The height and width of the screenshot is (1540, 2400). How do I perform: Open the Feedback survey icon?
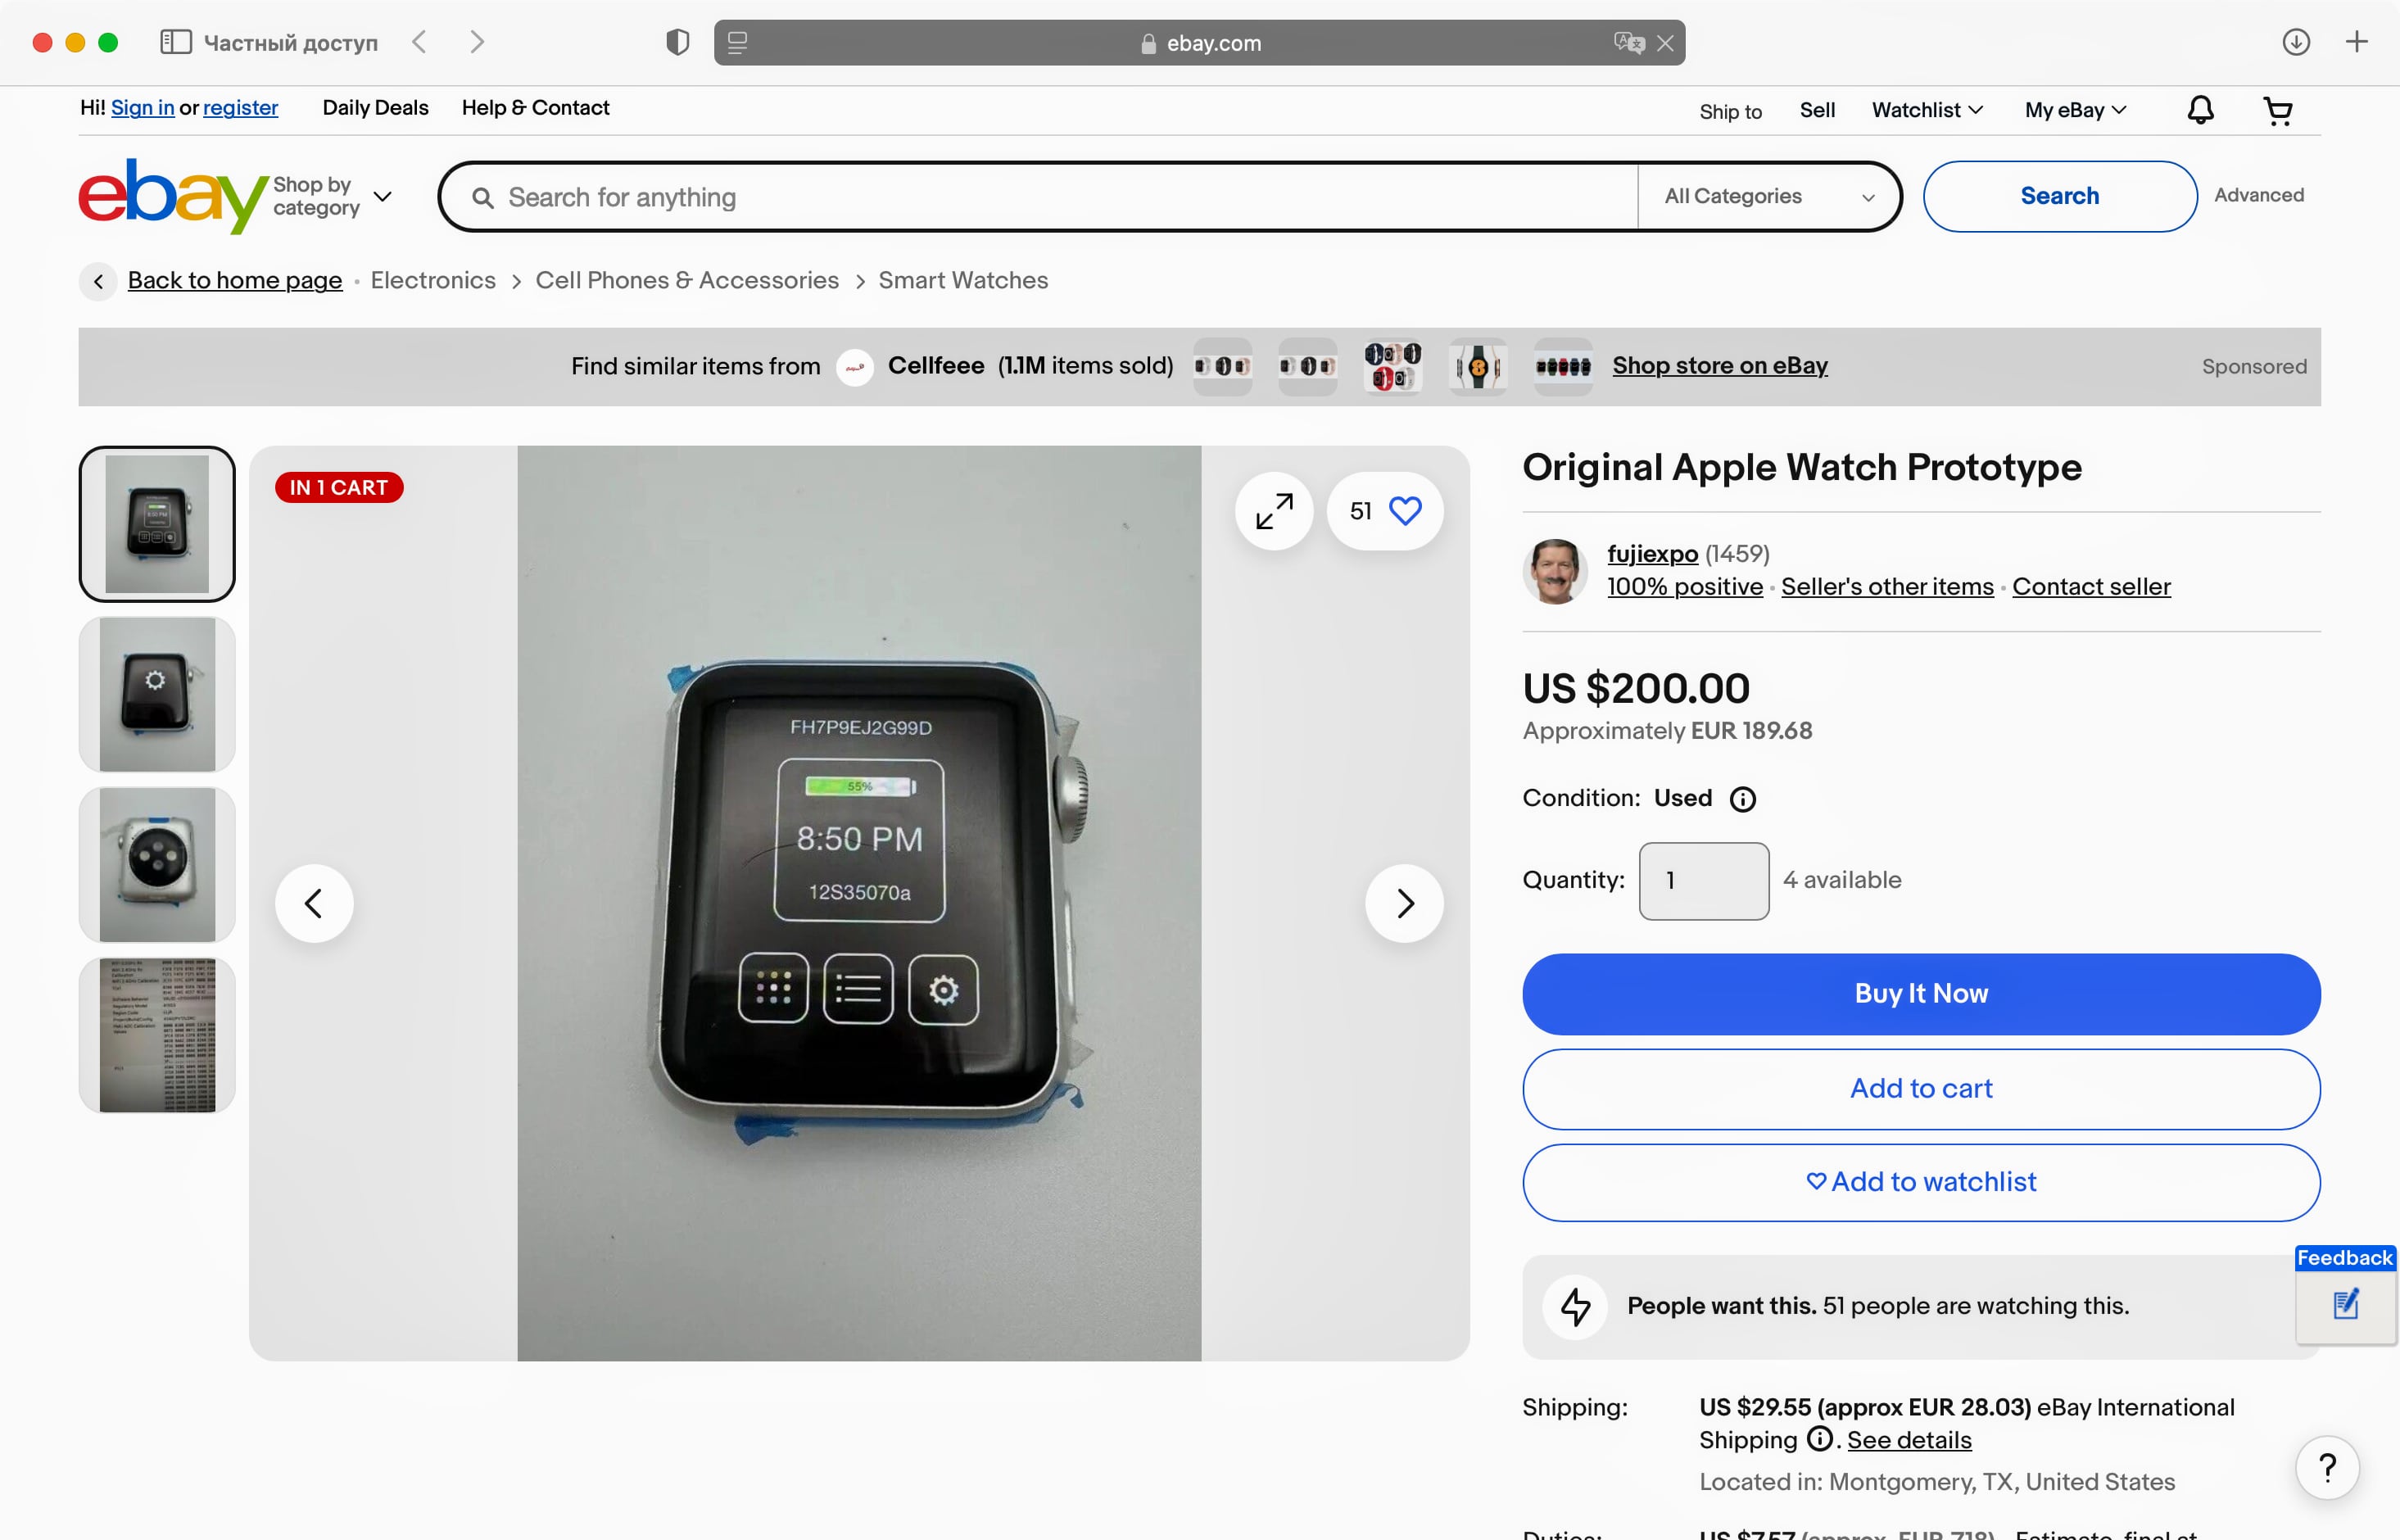click(x=2346, y=1304)
